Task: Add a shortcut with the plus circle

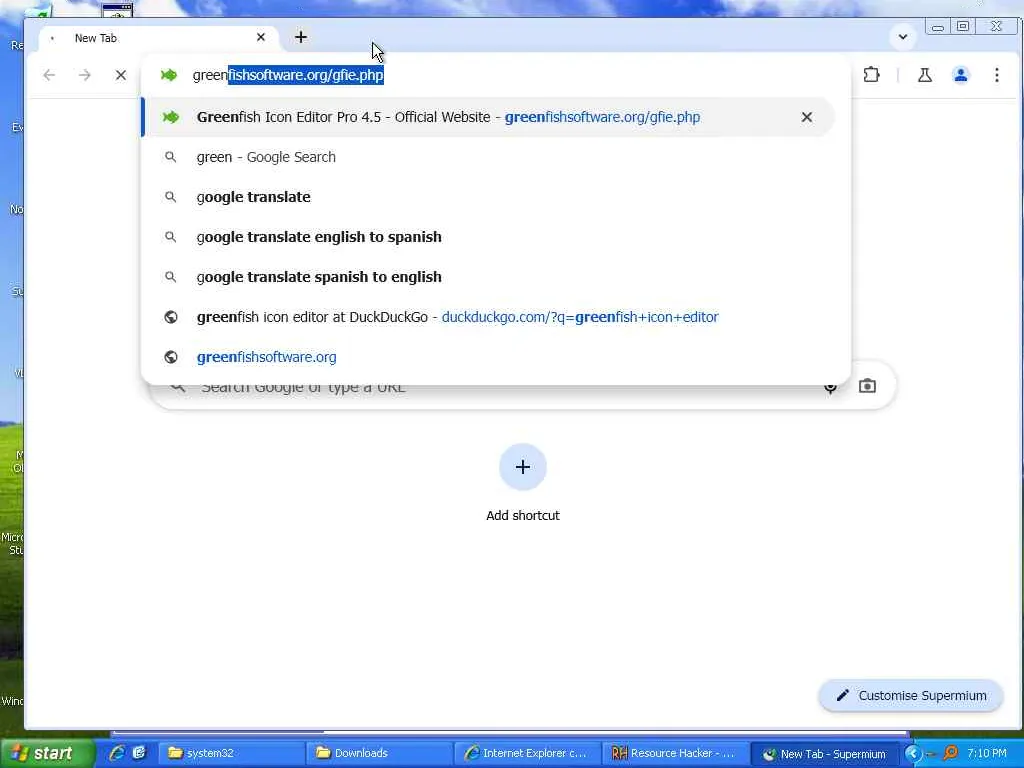Action: (x=522, y=467)
